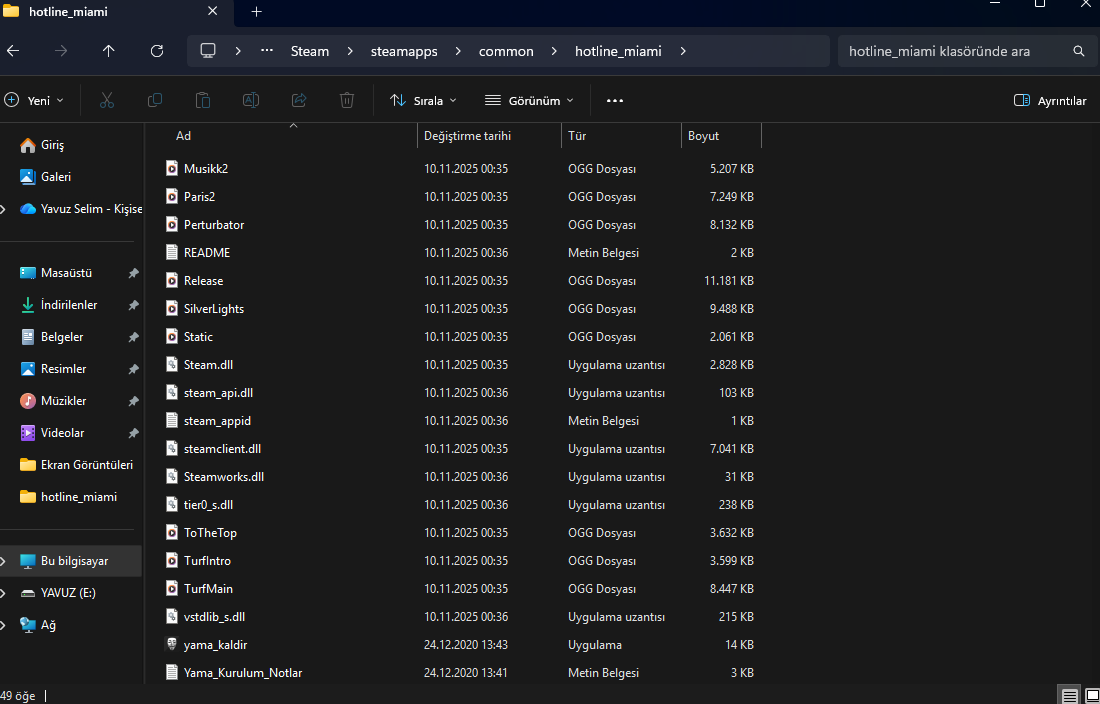The image size is (1100, 704).
Task: Expand the chevron after hotline_miami in address bar
Action: 683,51
